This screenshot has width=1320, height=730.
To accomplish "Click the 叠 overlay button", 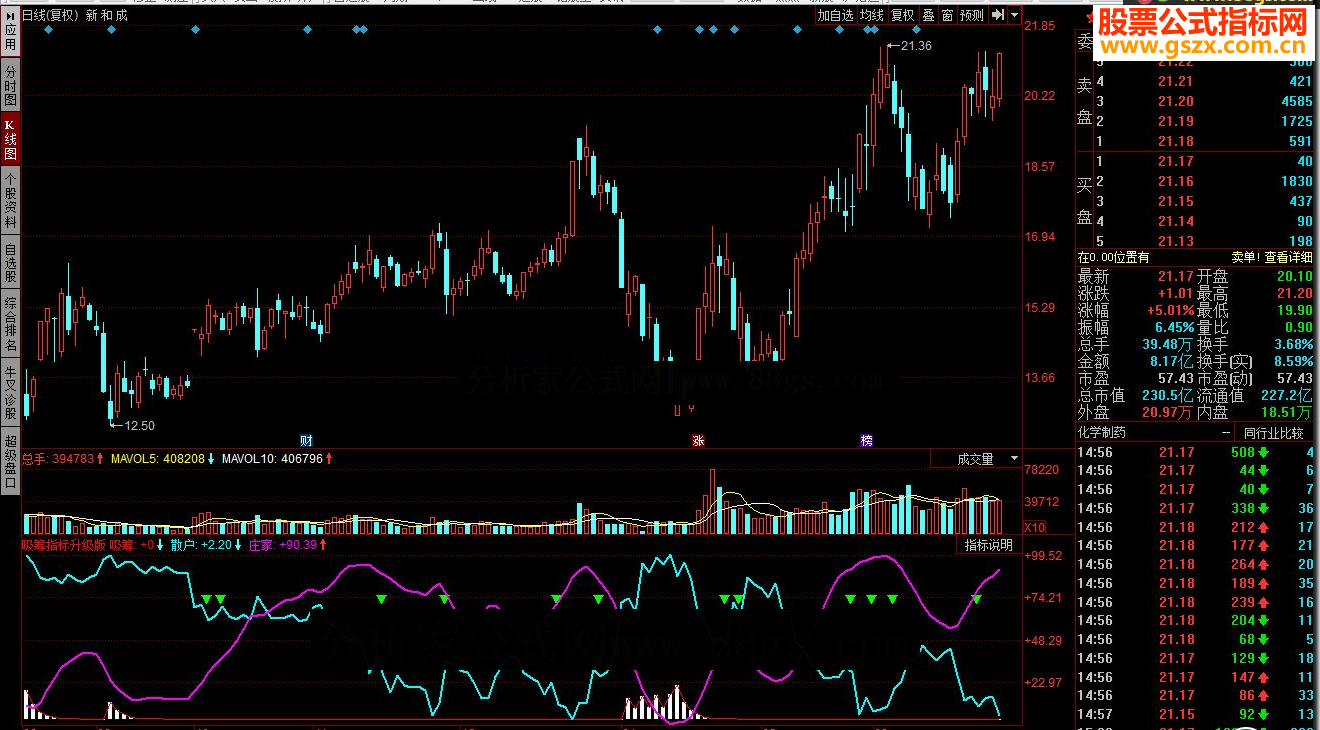I will [928, 15].
